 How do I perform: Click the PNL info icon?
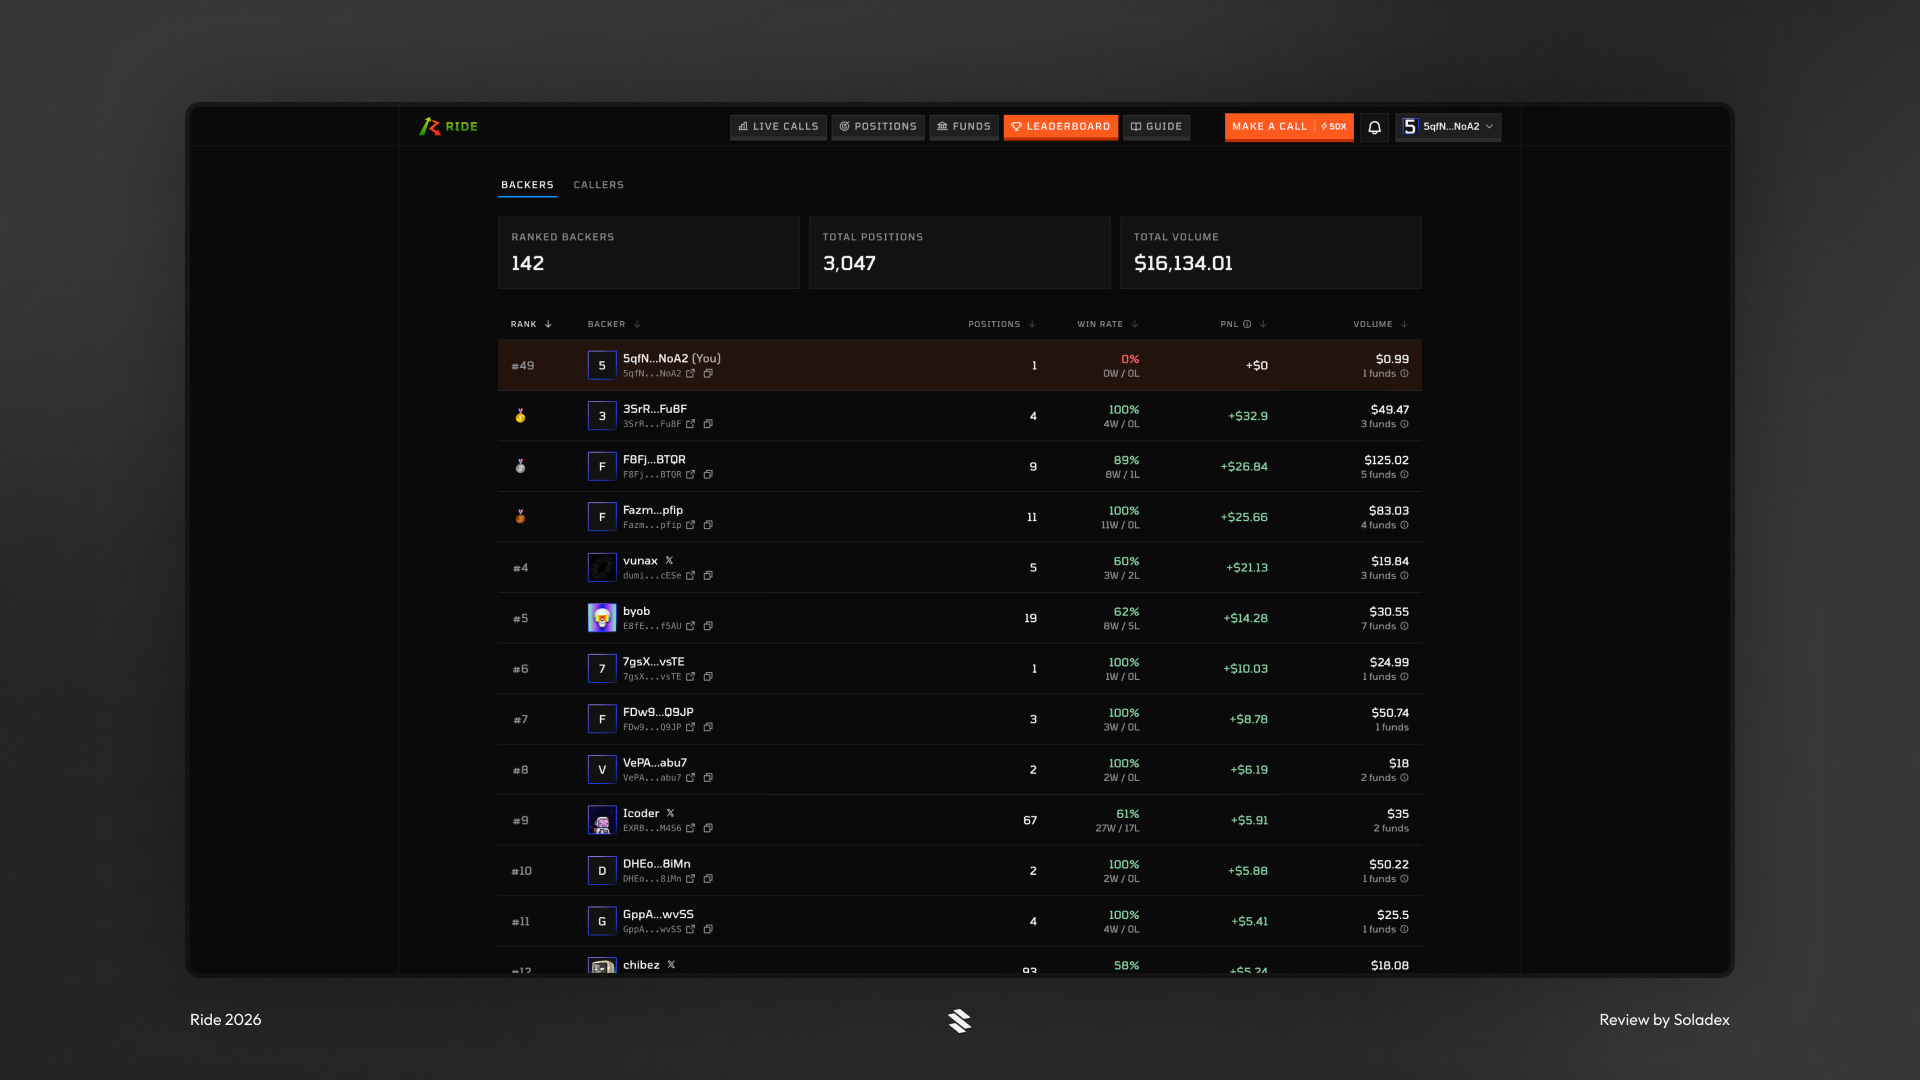(1247, 324)
